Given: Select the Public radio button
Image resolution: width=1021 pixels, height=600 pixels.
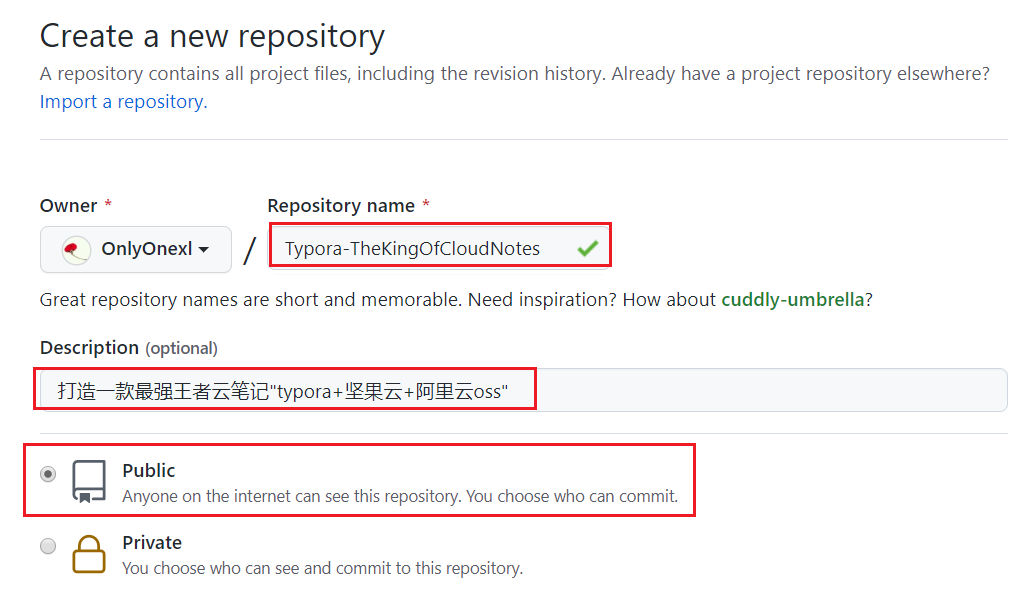Looking at the screenshot, I should pyautogui.click(x=48, y=474).
